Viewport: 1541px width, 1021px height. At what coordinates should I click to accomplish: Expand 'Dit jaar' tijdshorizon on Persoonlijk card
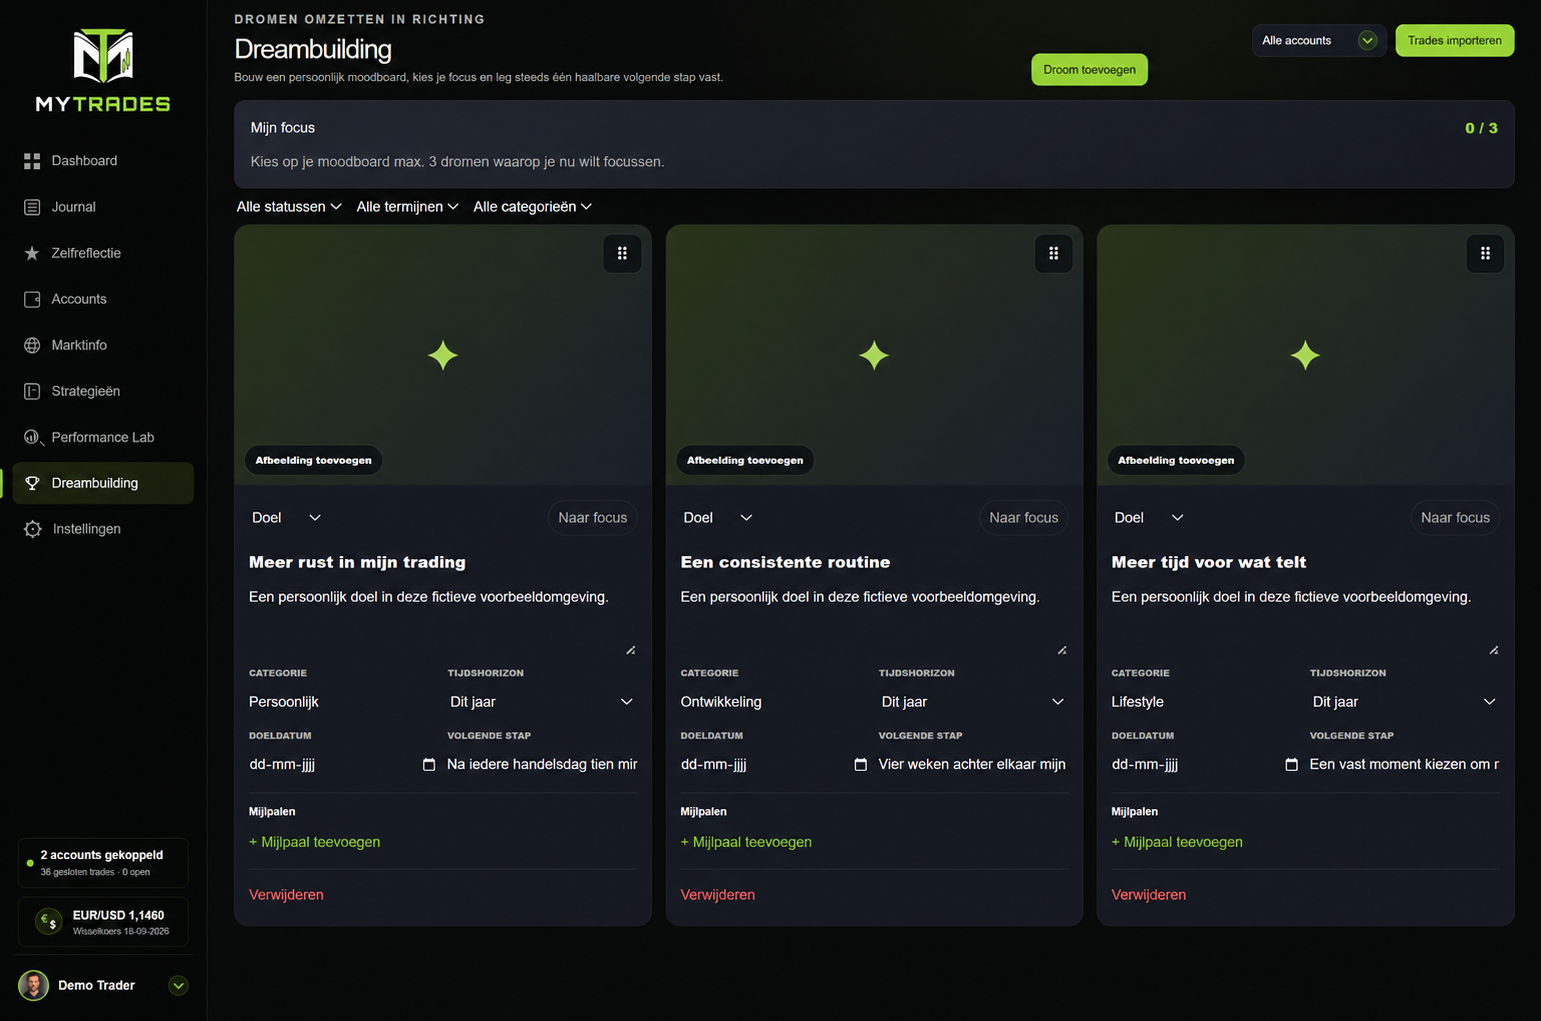pyautogui.click(x=541, y=702)
